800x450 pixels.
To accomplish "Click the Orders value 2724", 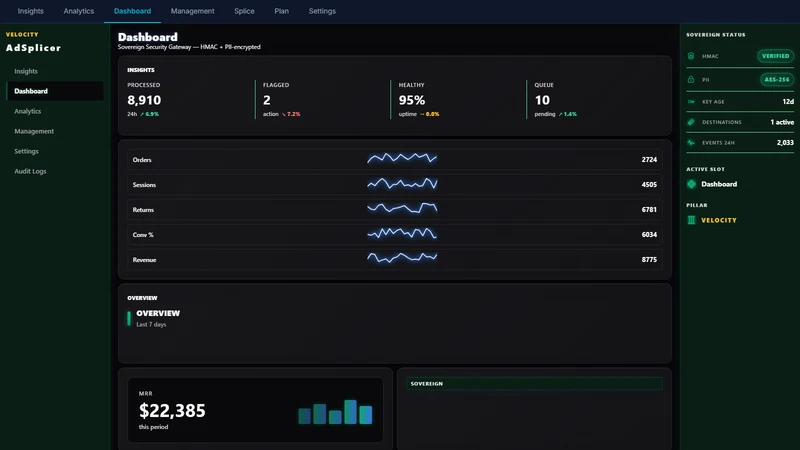I will click(x=649, y=160).
